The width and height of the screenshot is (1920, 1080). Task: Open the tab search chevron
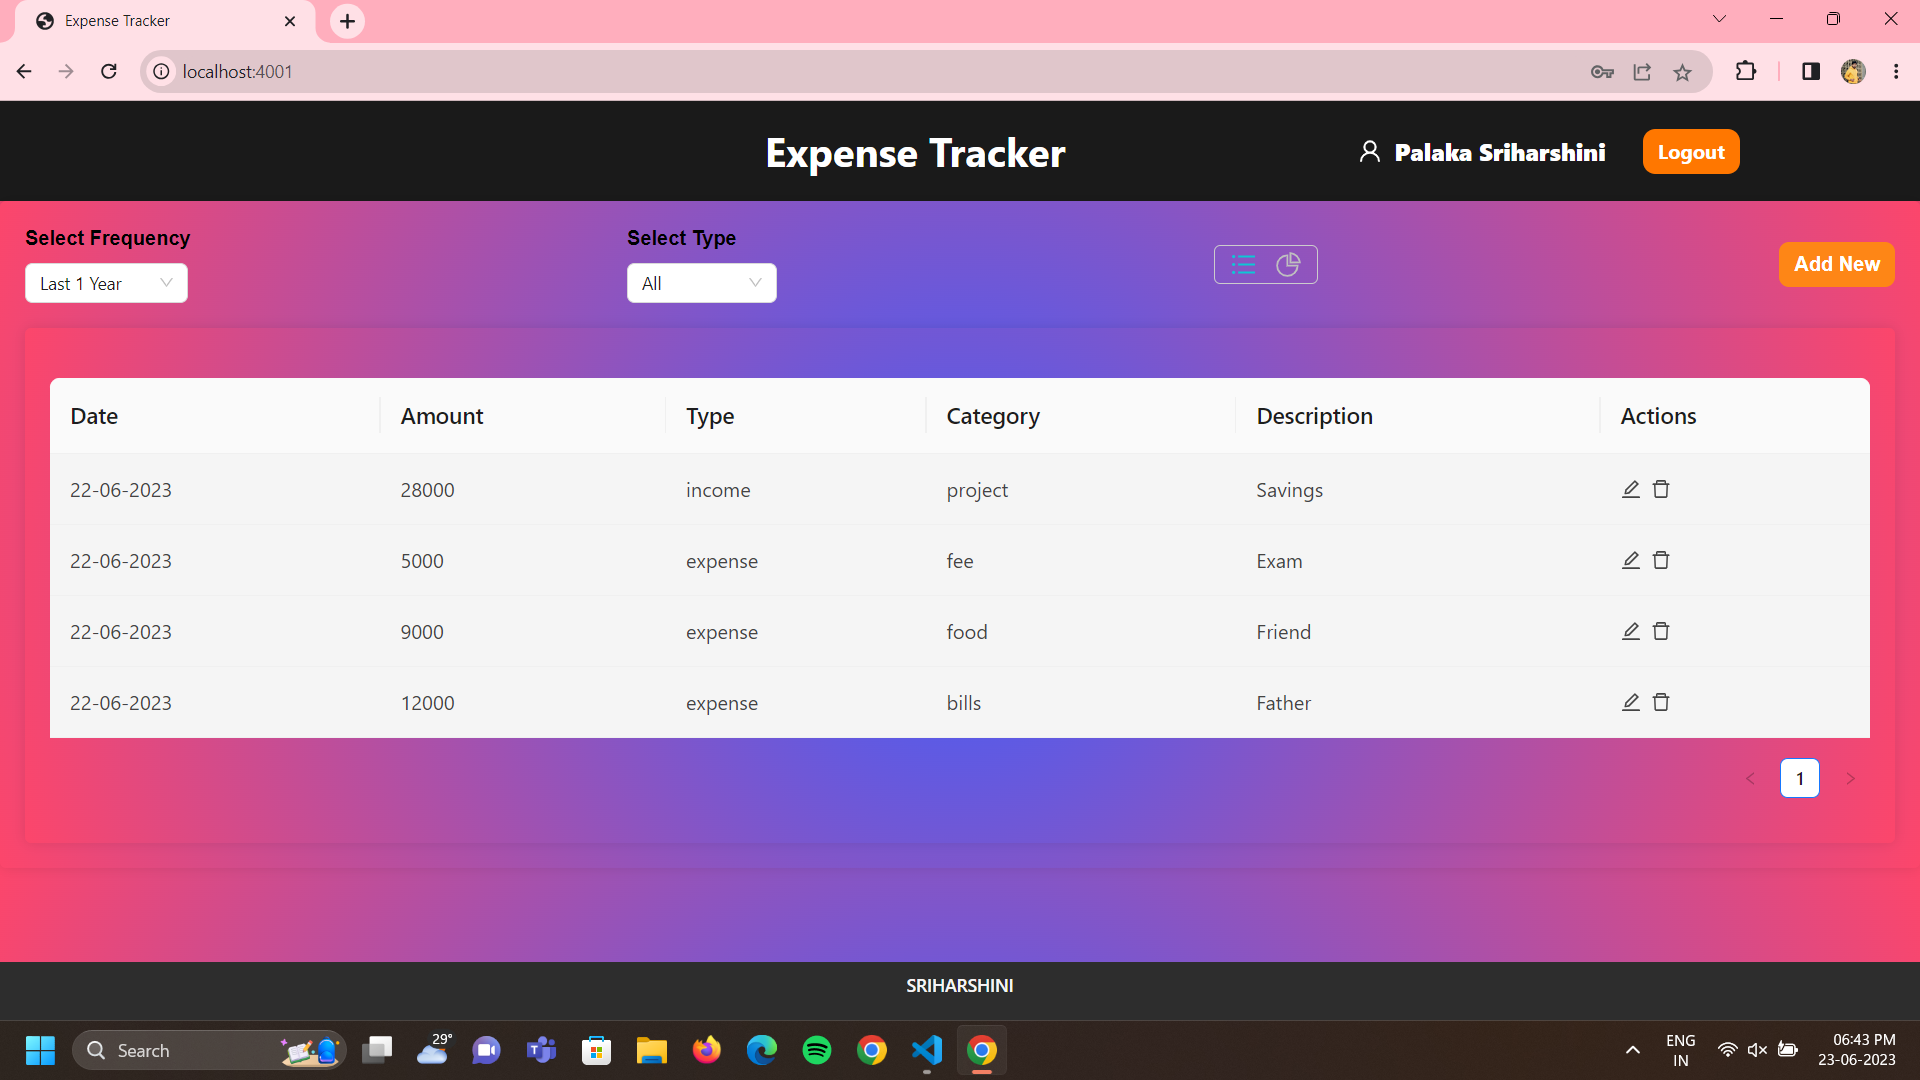1720,19
